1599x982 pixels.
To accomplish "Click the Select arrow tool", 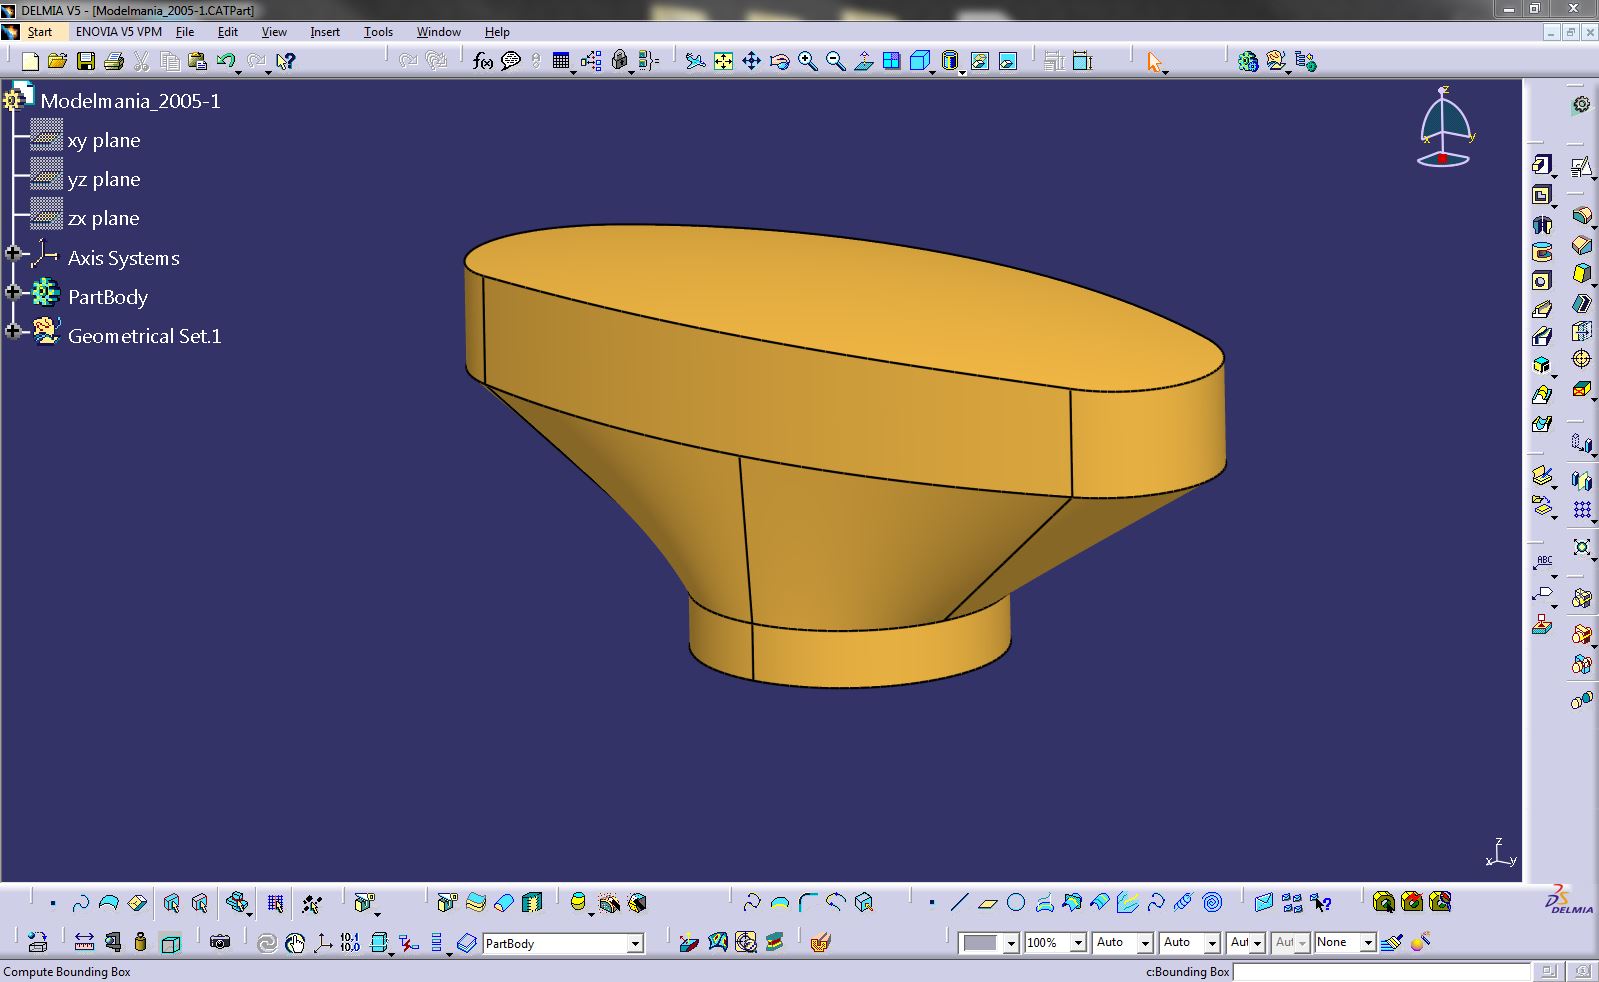I will coord(1154,61).
